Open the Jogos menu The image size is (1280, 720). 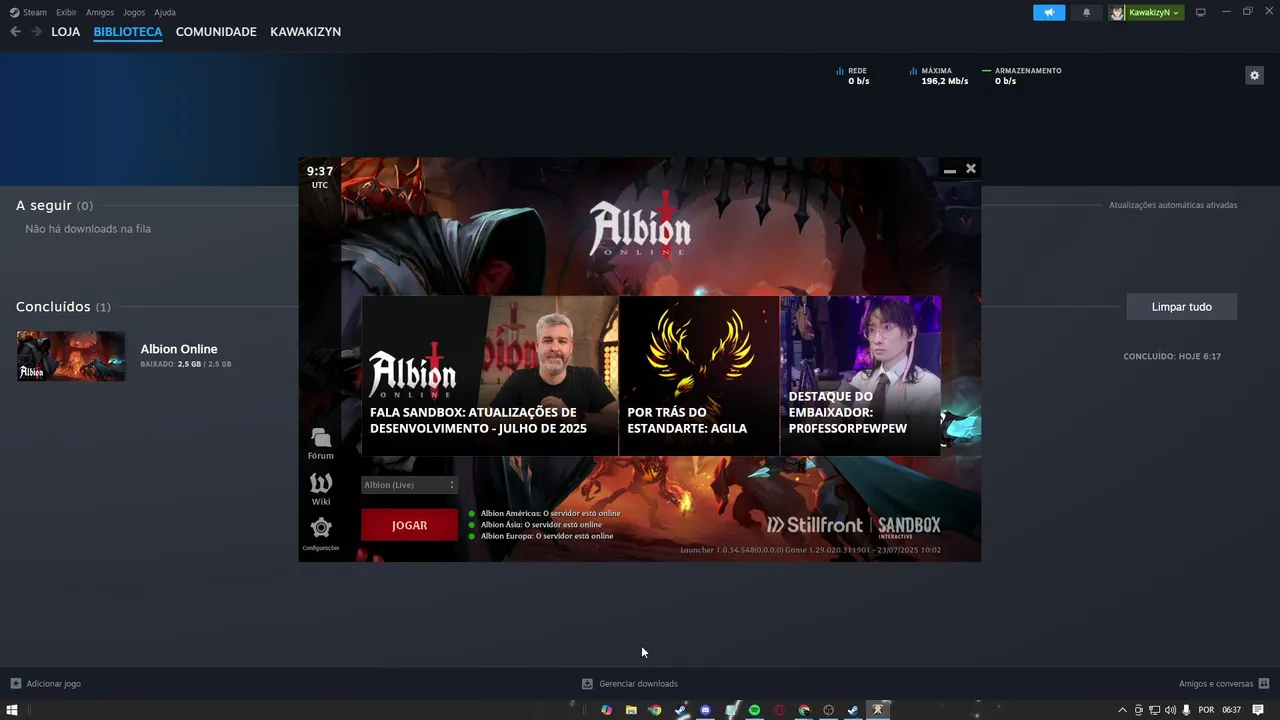(x=134, y=12)
